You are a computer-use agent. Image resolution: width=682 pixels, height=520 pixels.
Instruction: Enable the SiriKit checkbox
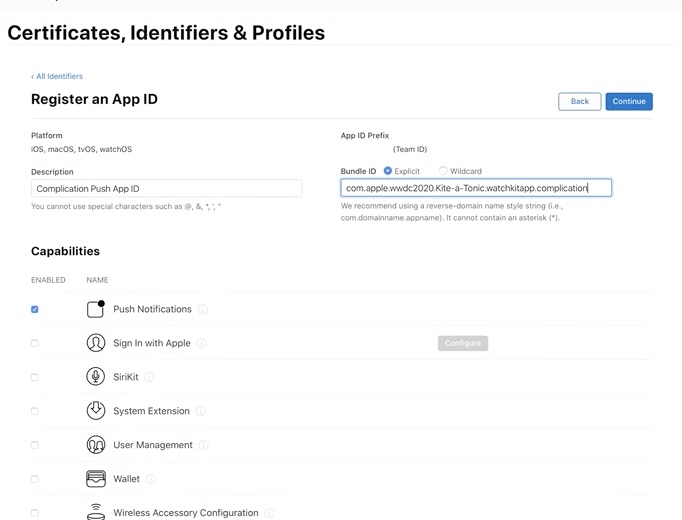[35, 377]
